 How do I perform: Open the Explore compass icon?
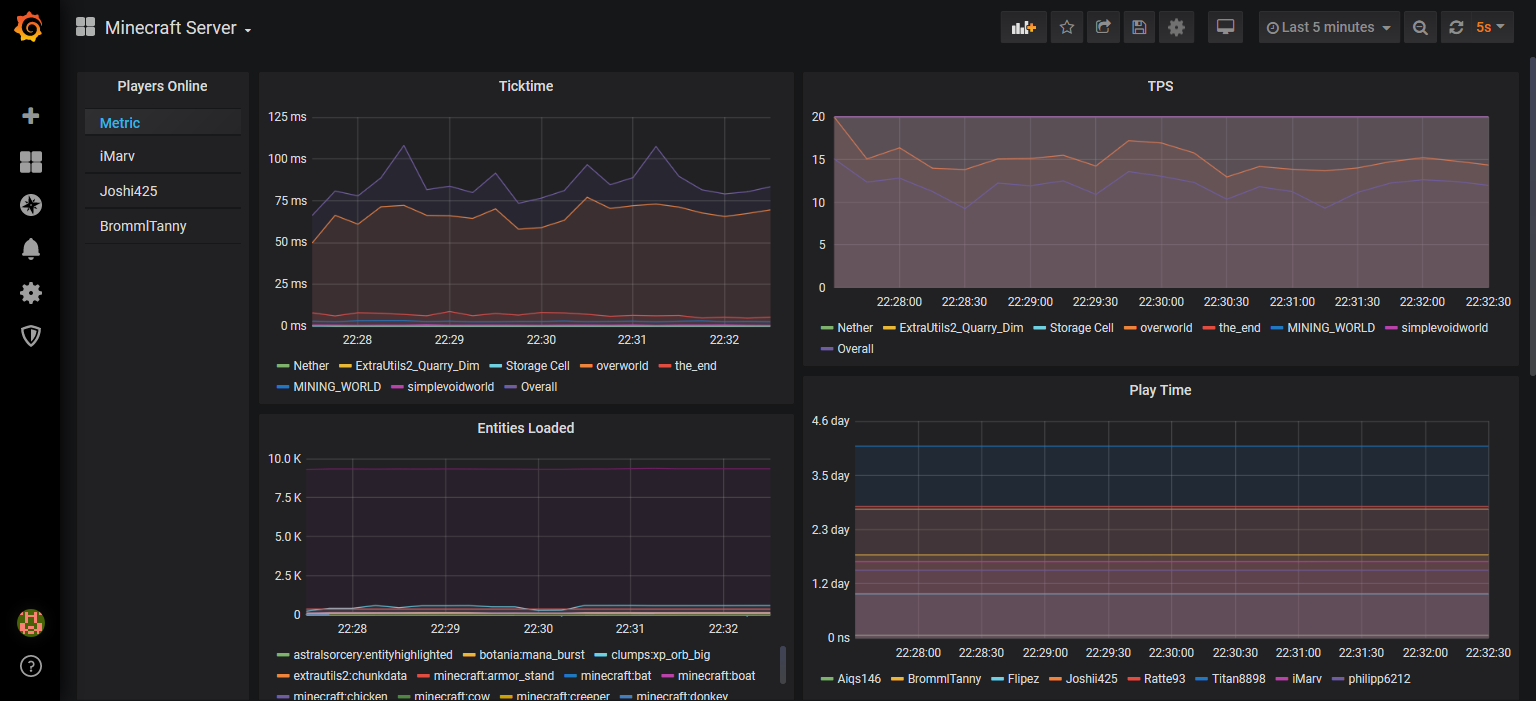[x=30, y=205]
